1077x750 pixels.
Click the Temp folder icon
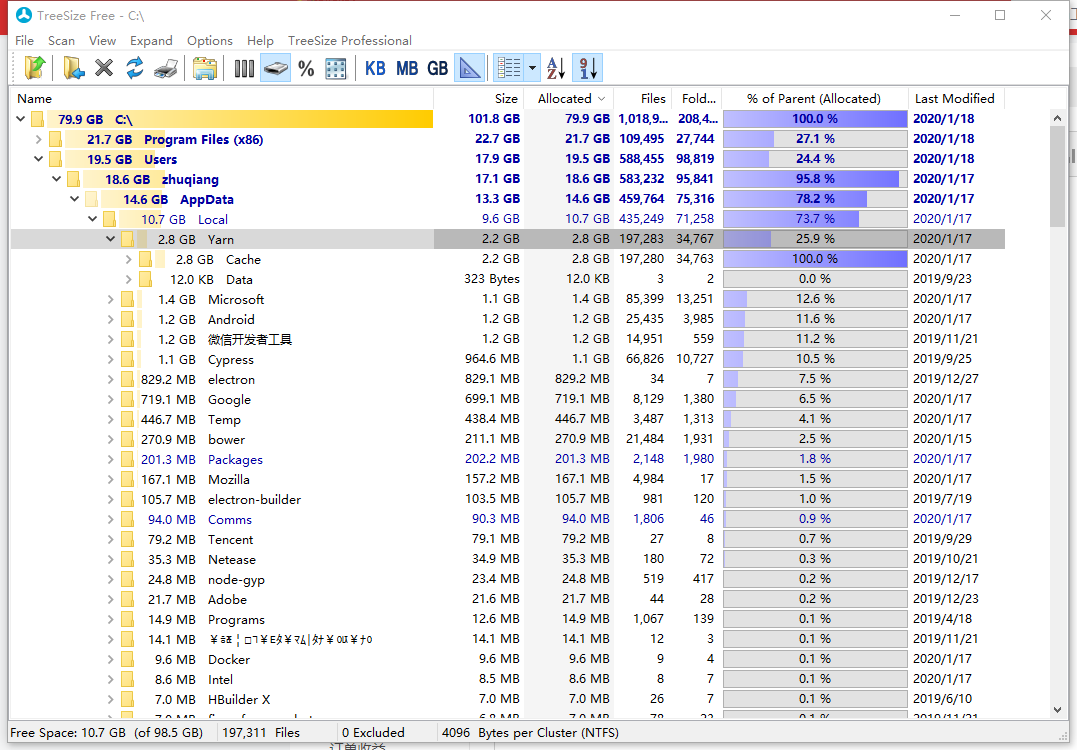127,419
